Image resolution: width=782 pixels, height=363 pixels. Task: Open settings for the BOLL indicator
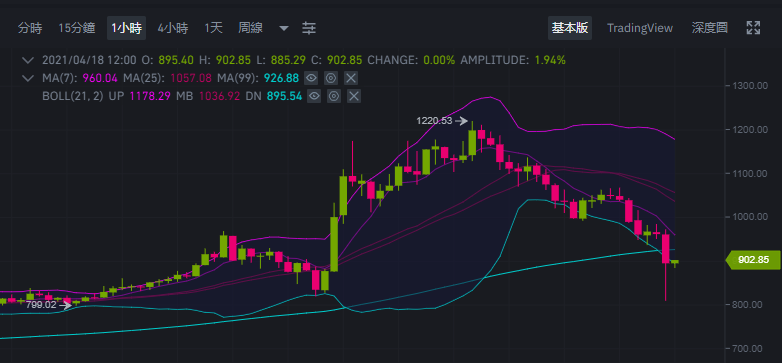pyautogui.click(x=334, y=96)
